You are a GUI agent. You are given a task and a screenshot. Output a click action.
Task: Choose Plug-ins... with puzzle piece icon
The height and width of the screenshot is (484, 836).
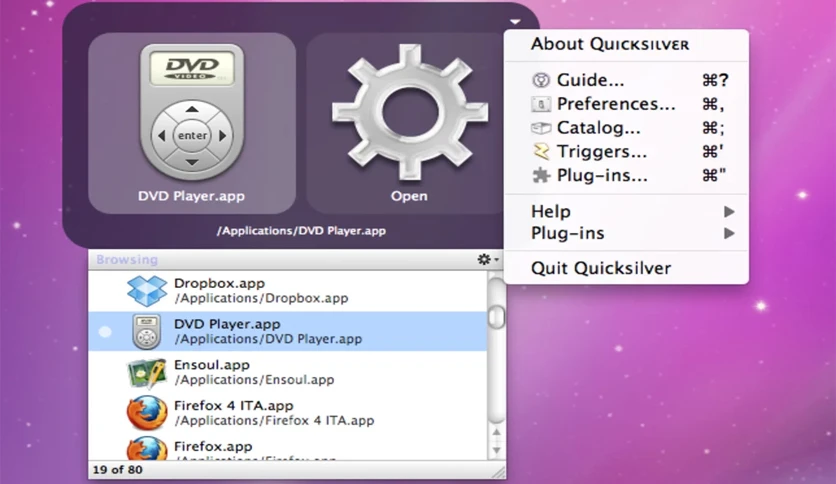626,175
